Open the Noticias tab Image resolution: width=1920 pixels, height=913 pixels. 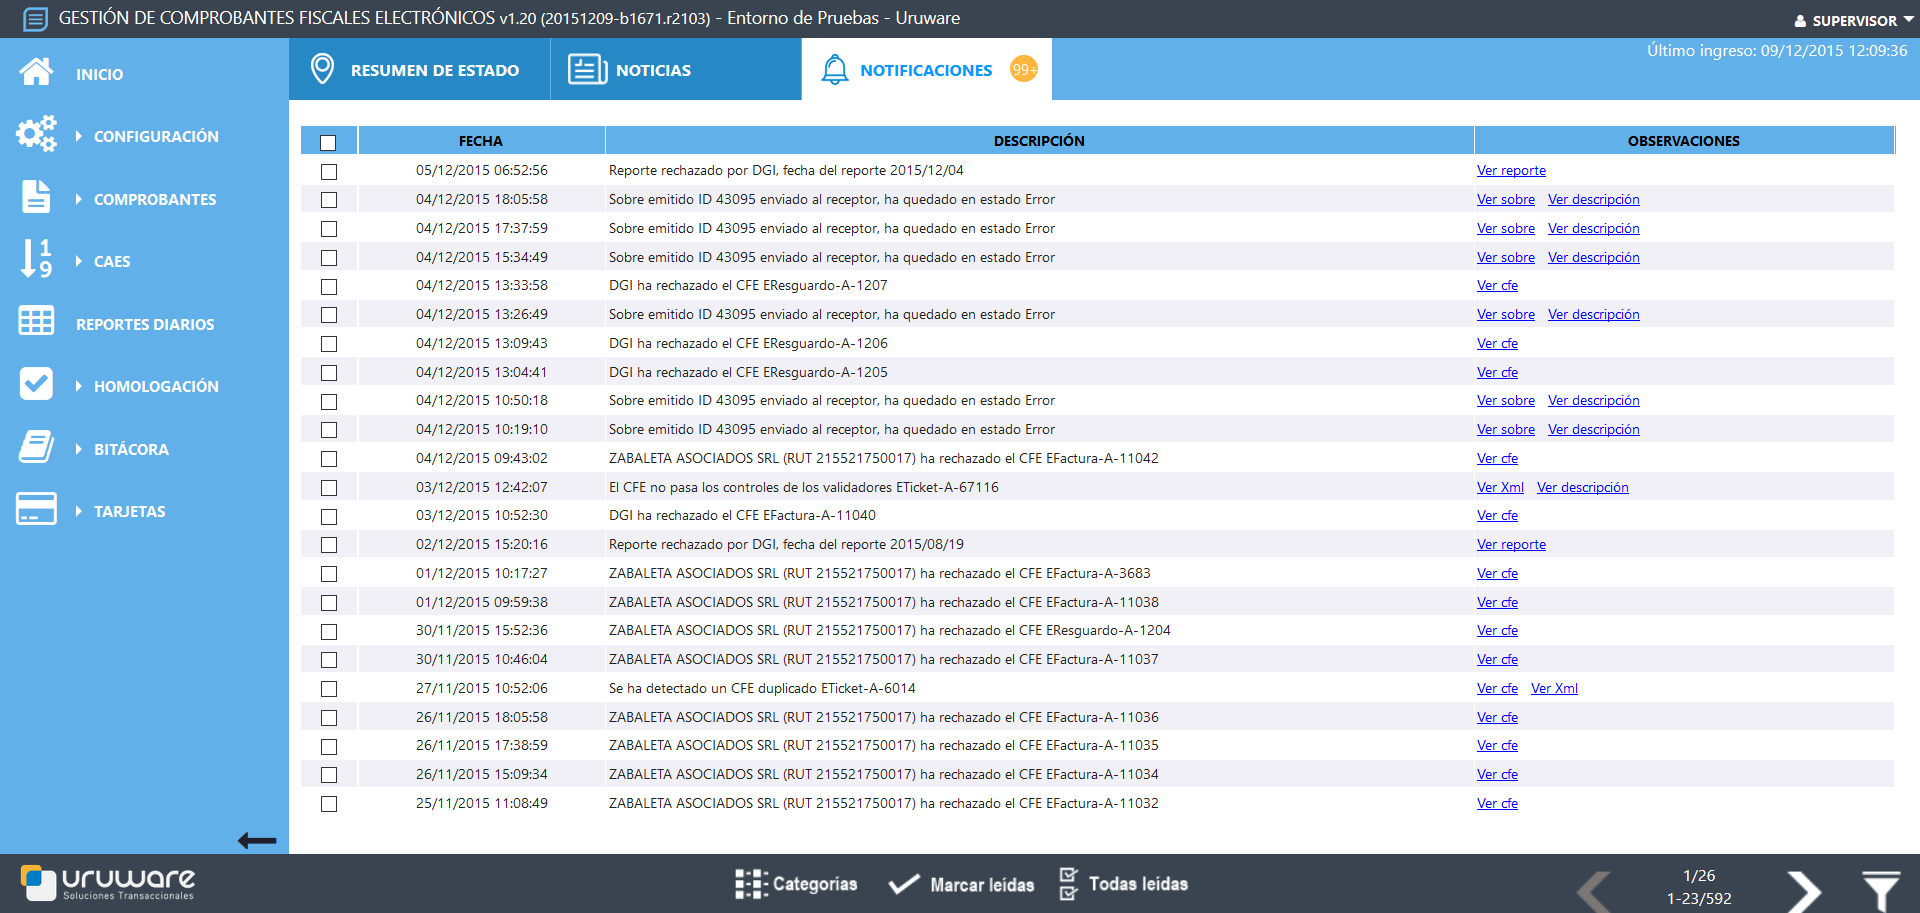coord(630,70)
